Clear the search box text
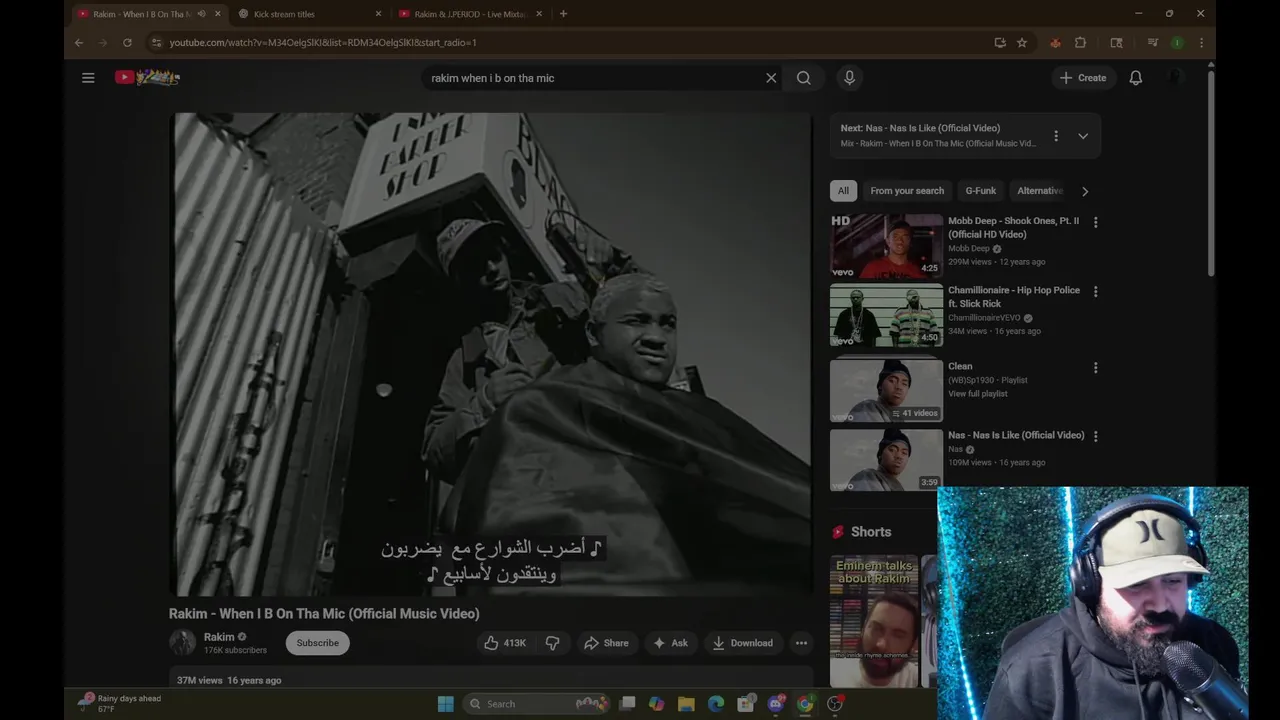 click(x=771, y=78)
